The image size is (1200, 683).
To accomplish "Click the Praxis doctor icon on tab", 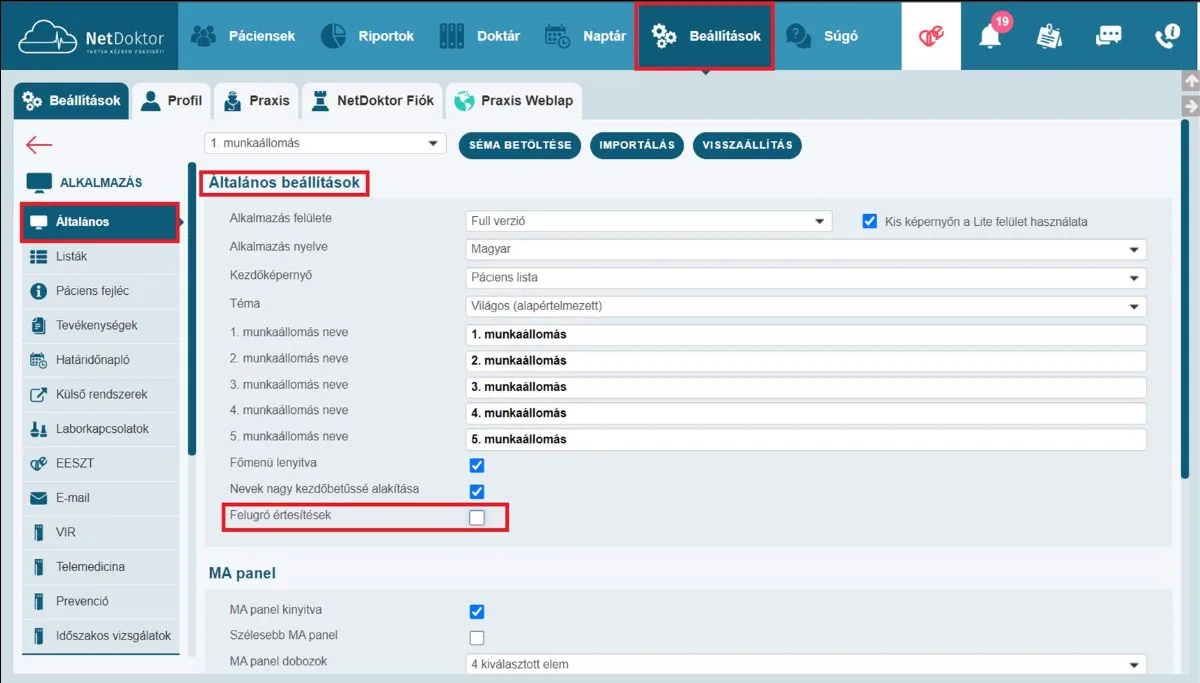I will (232, 101).
